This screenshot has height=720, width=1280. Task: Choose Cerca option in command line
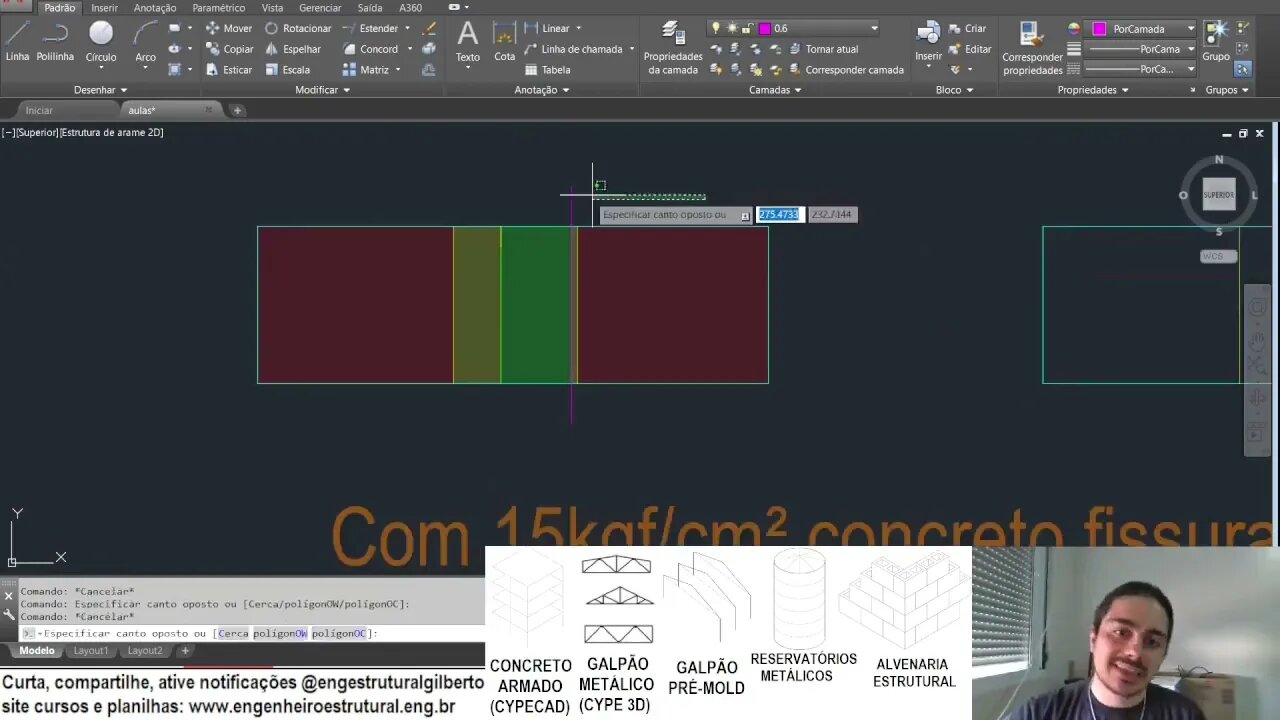pos(233,633)
